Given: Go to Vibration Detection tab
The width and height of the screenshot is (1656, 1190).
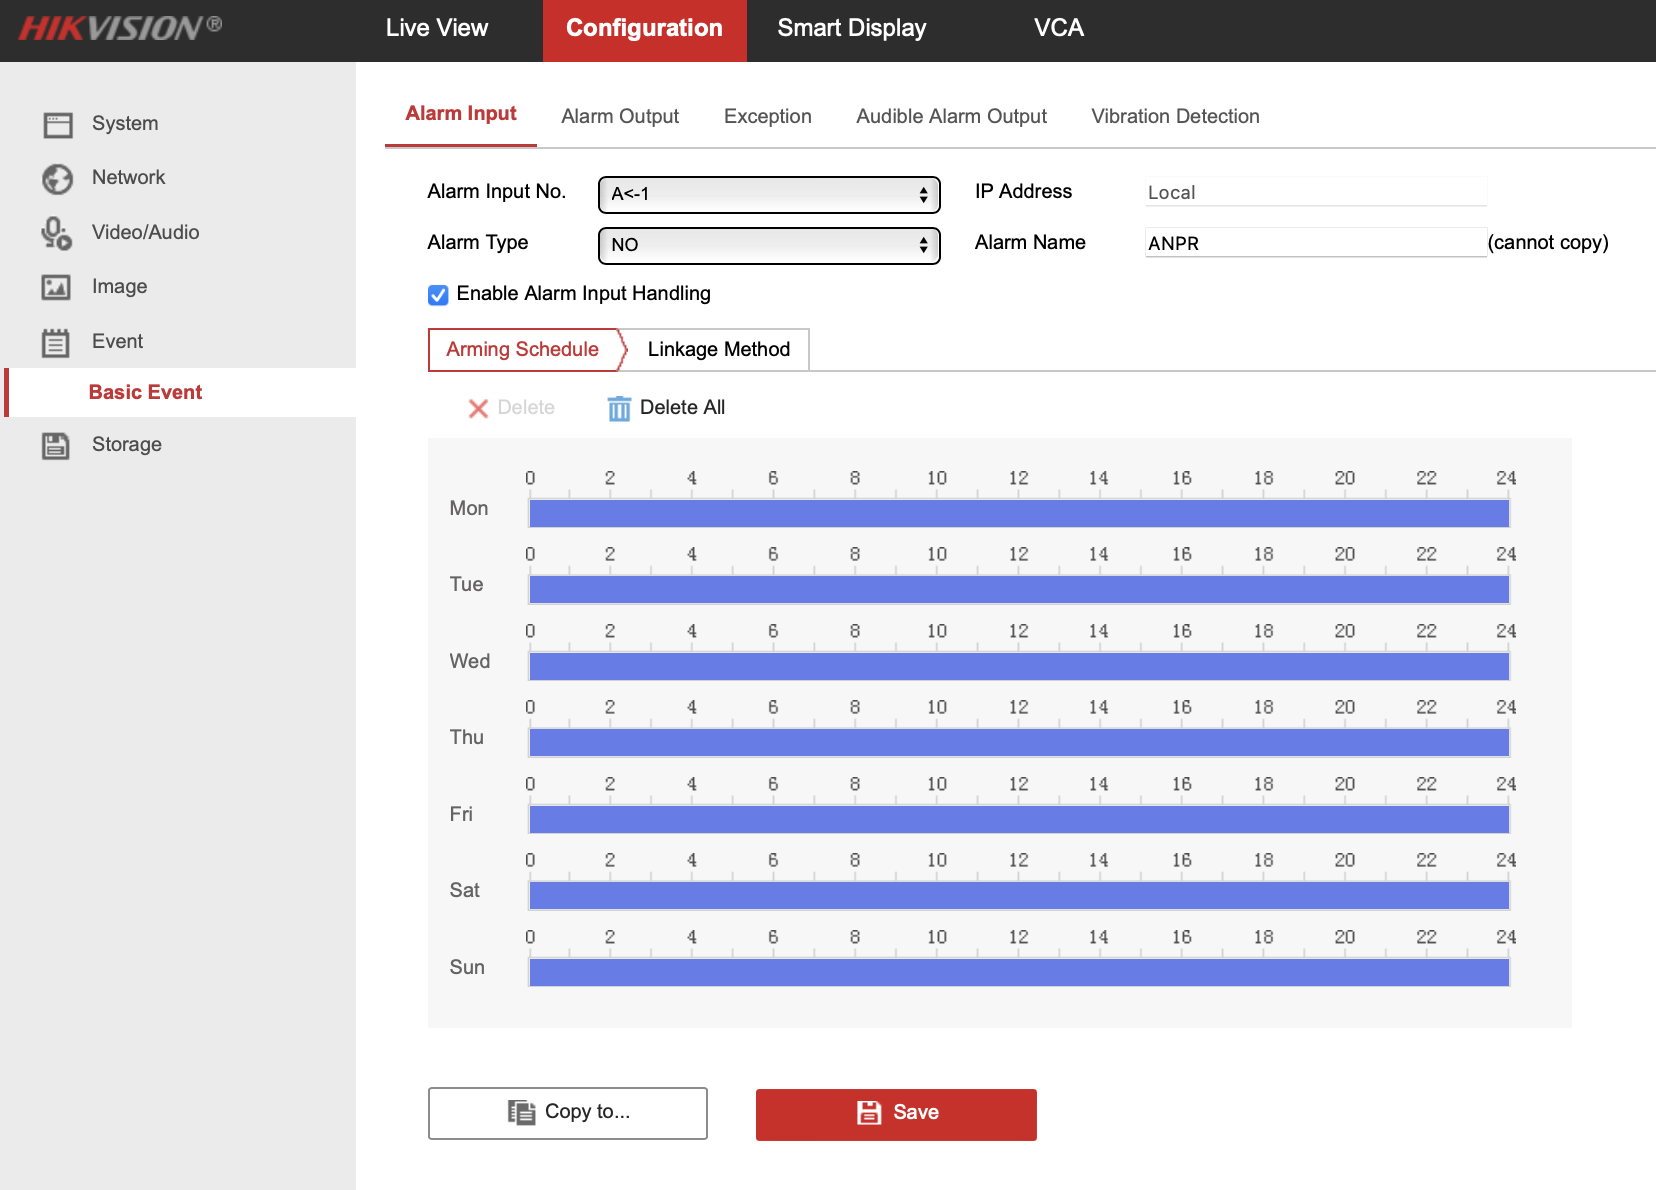Looking at the screenshot, I should [x=1175, y=117].
